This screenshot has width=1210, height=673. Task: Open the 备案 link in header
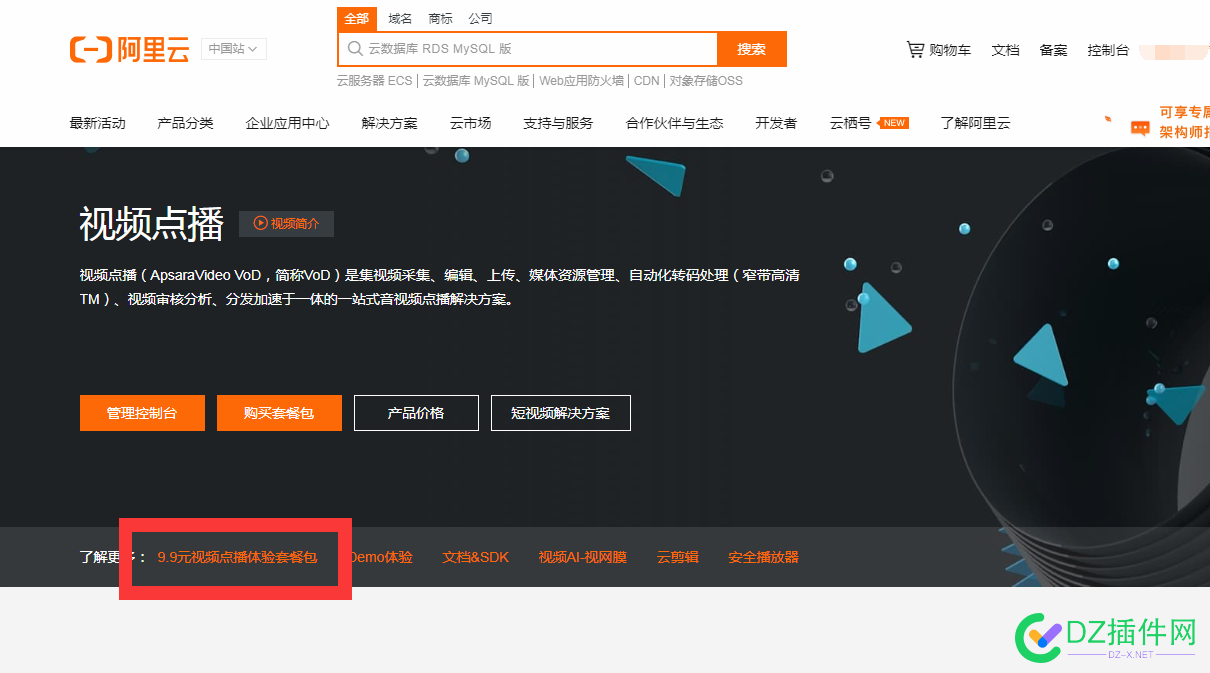click(x=1053, y=50)
